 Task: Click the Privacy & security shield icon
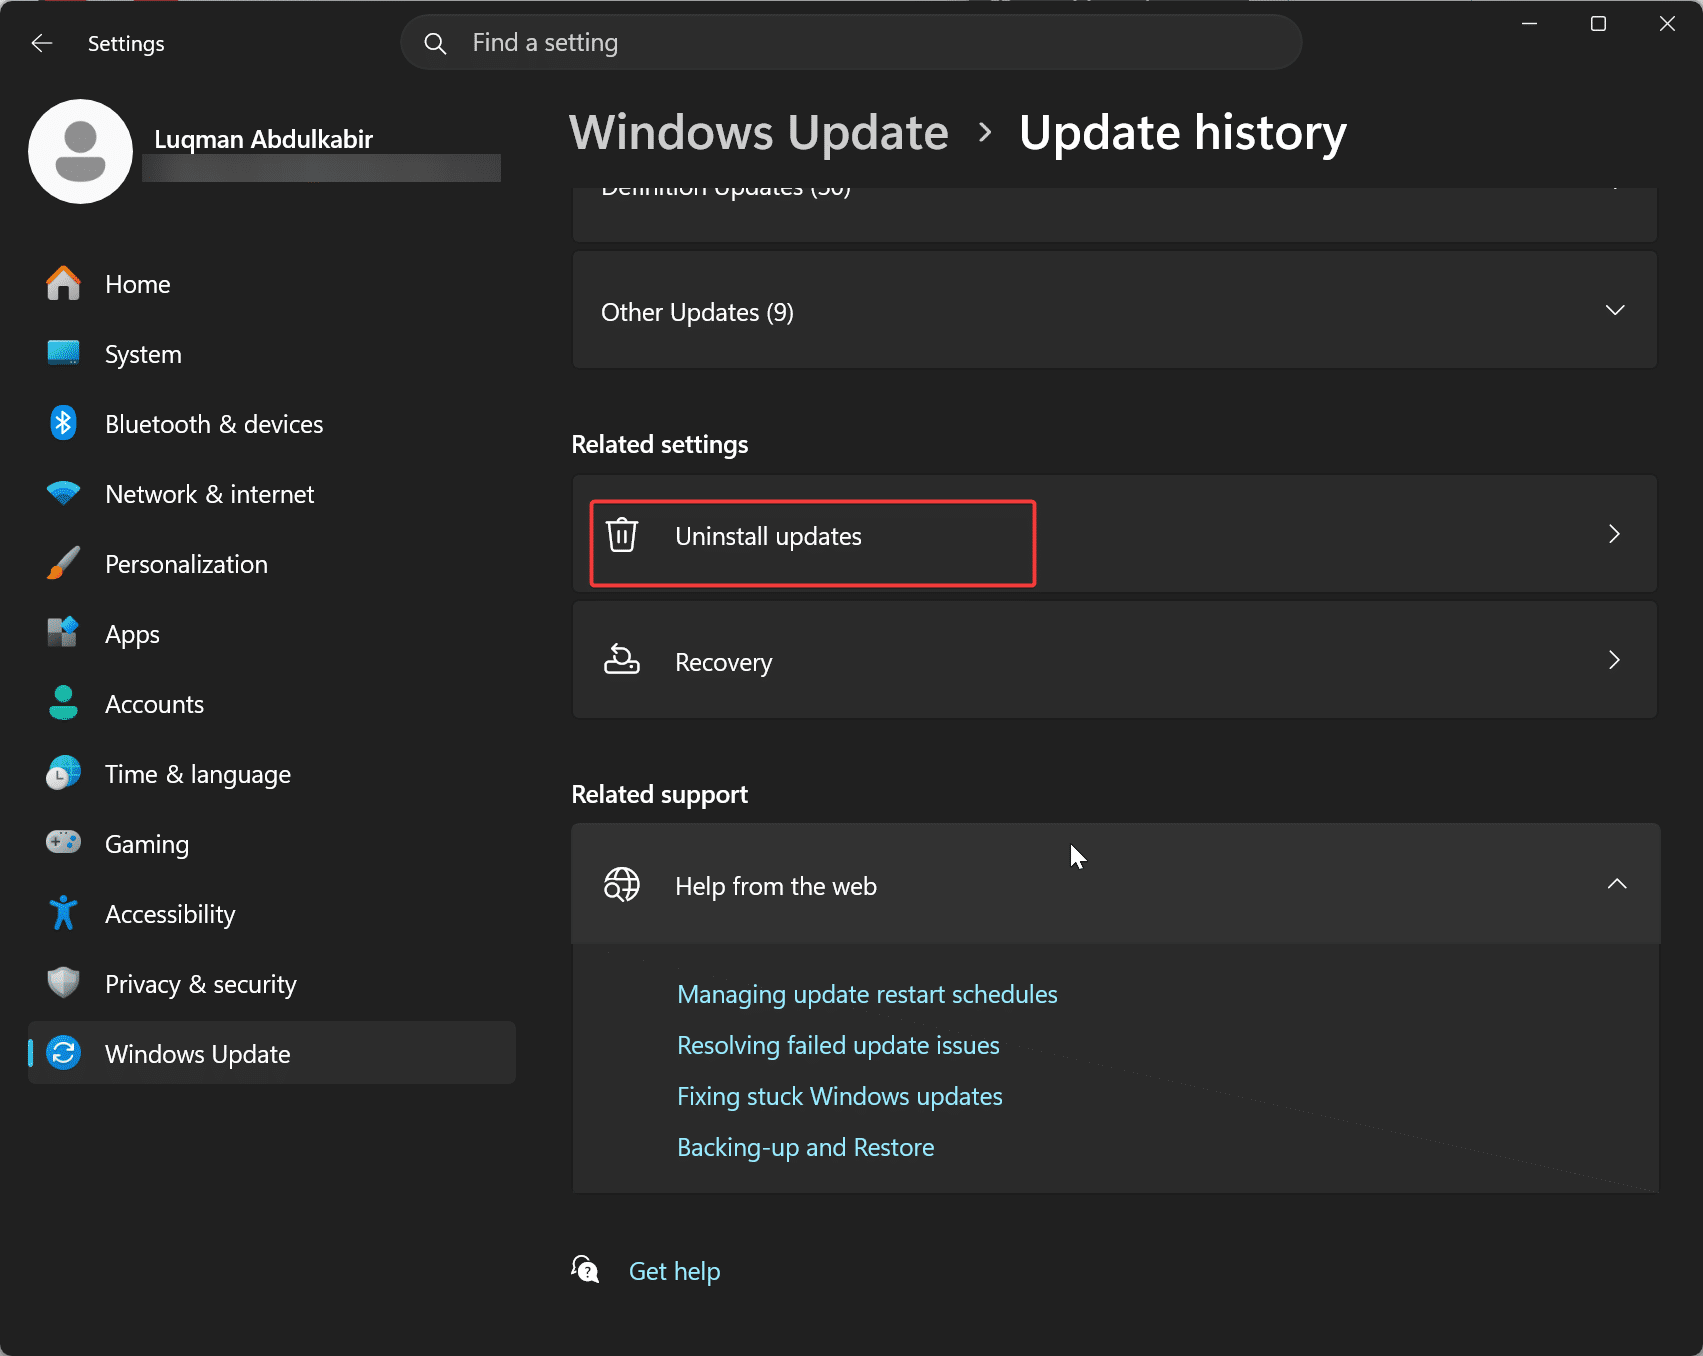click(x=63, y=983)
